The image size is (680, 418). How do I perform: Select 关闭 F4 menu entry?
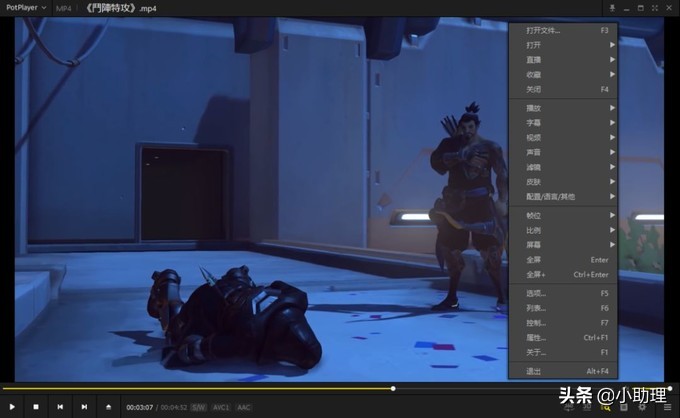coord(563,89)
